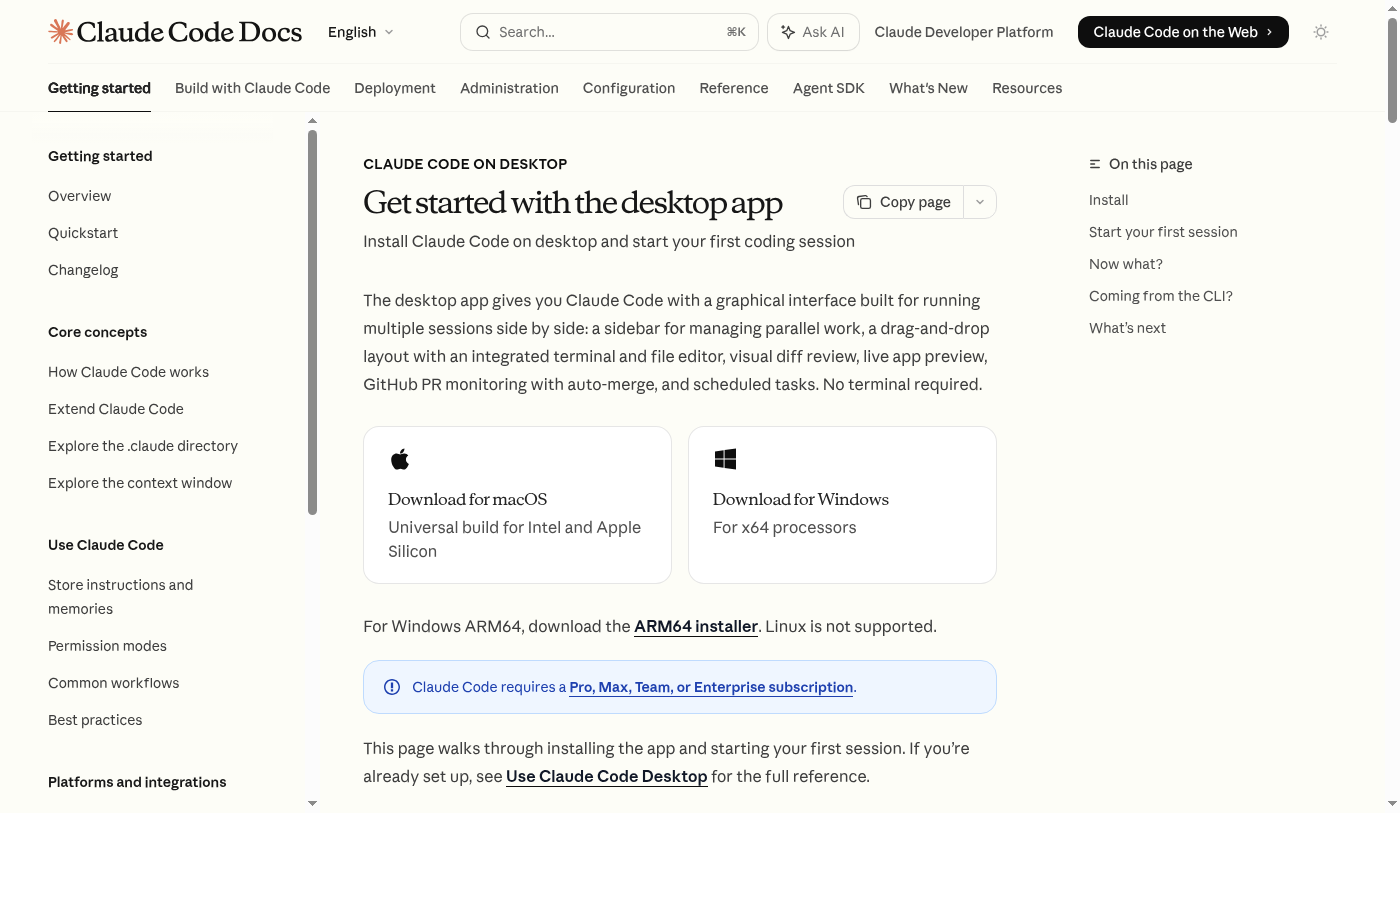Click the sparkle Ask AI icon
The height and width of the screenshot is (900, 1400).
pyautogui.click(x=788, y=32)
